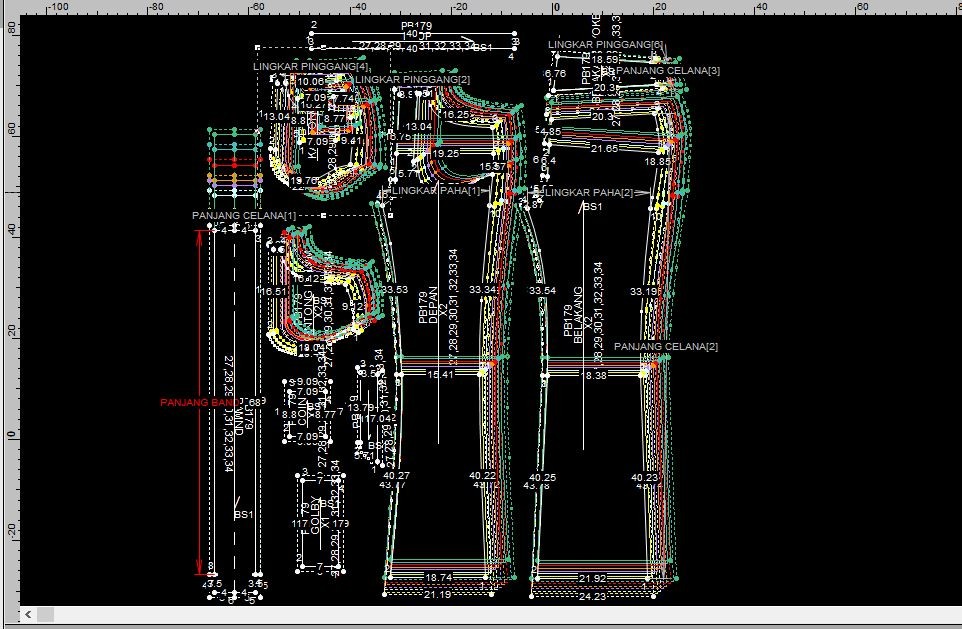
Task: Select the PANJANG CELANA[1] label
Action: coord(244,216)
